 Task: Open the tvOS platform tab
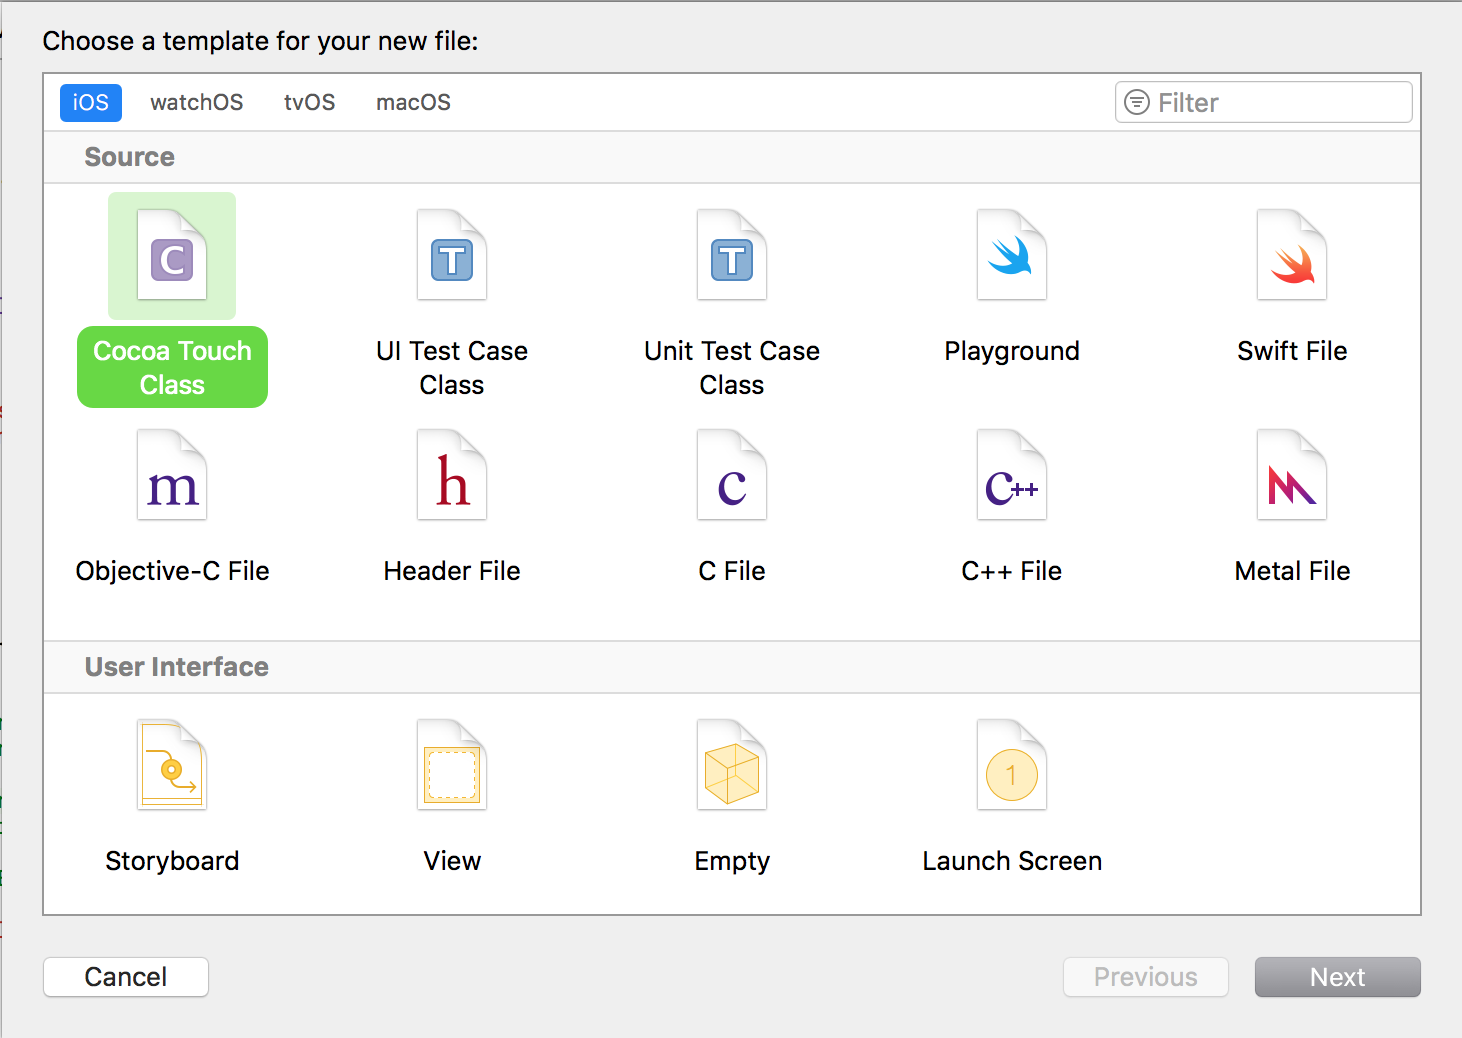[x=310, y=102]
